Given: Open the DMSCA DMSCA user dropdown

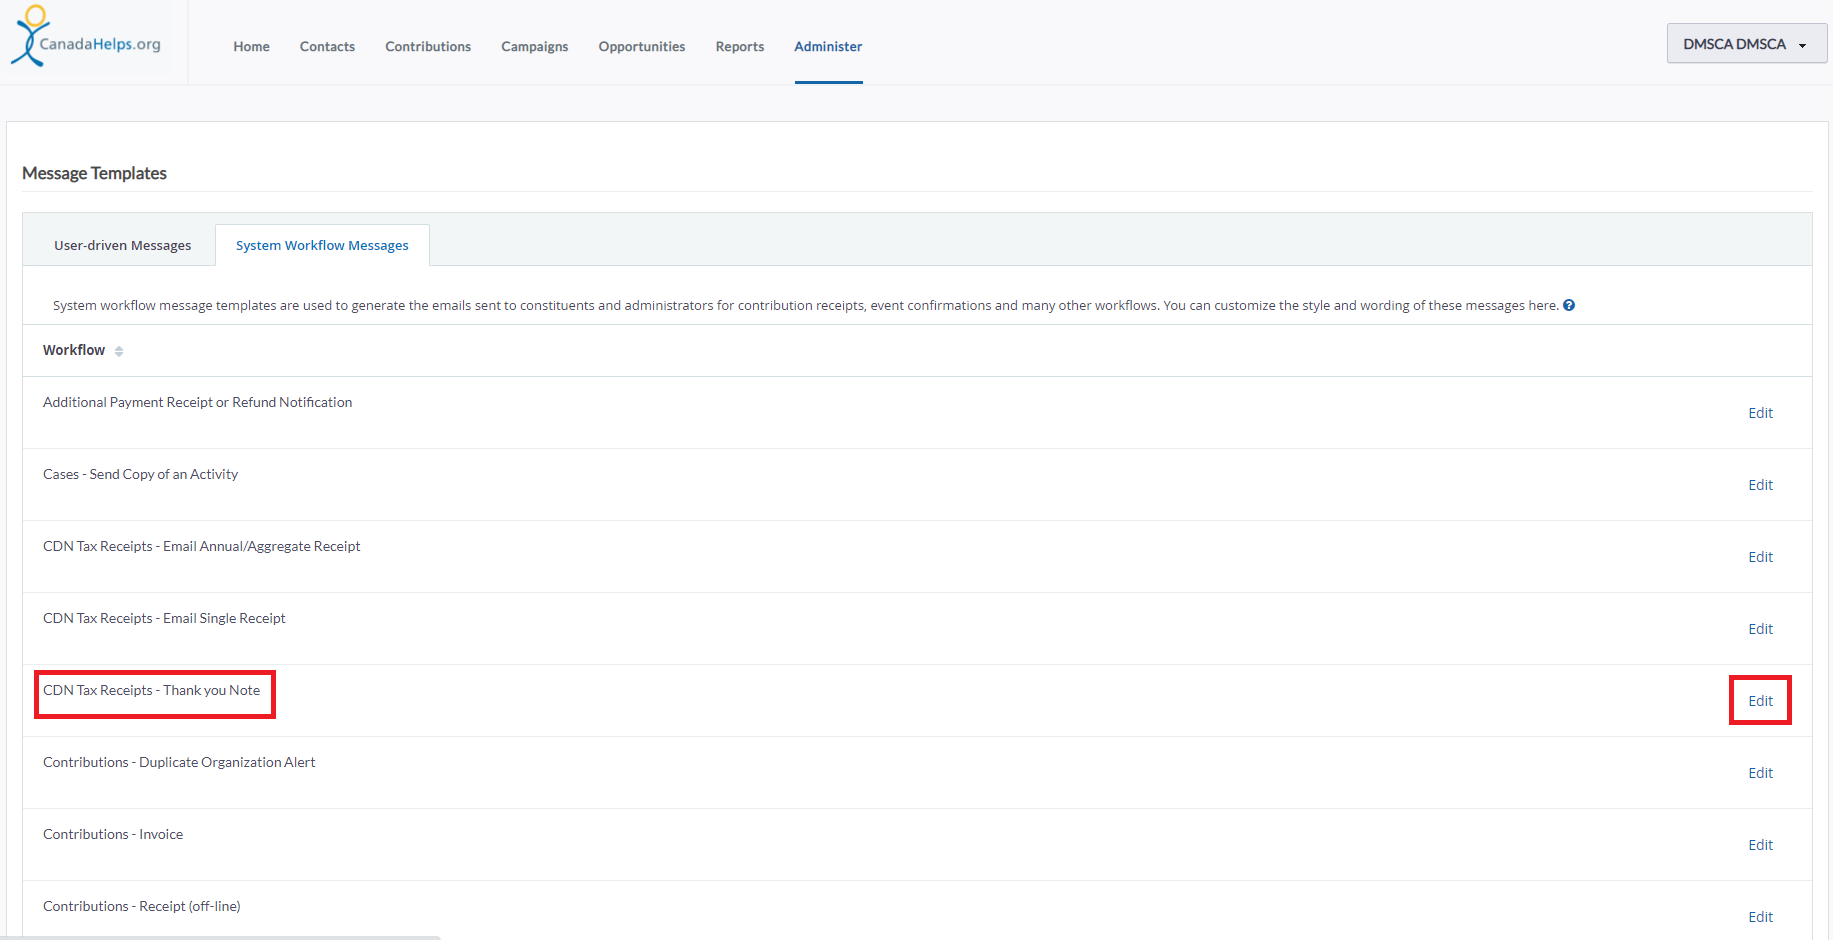Looking at the screenshot, I should [x=1746, y=44].
